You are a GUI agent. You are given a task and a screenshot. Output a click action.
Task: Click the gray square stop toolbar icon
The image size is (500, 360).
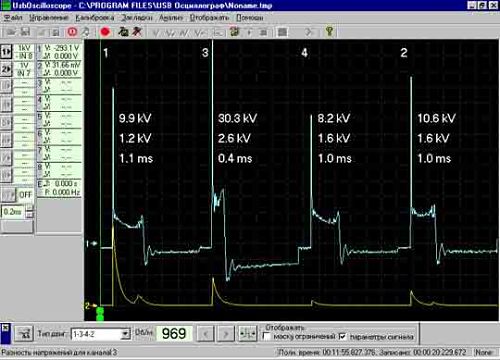pos(282,32)
